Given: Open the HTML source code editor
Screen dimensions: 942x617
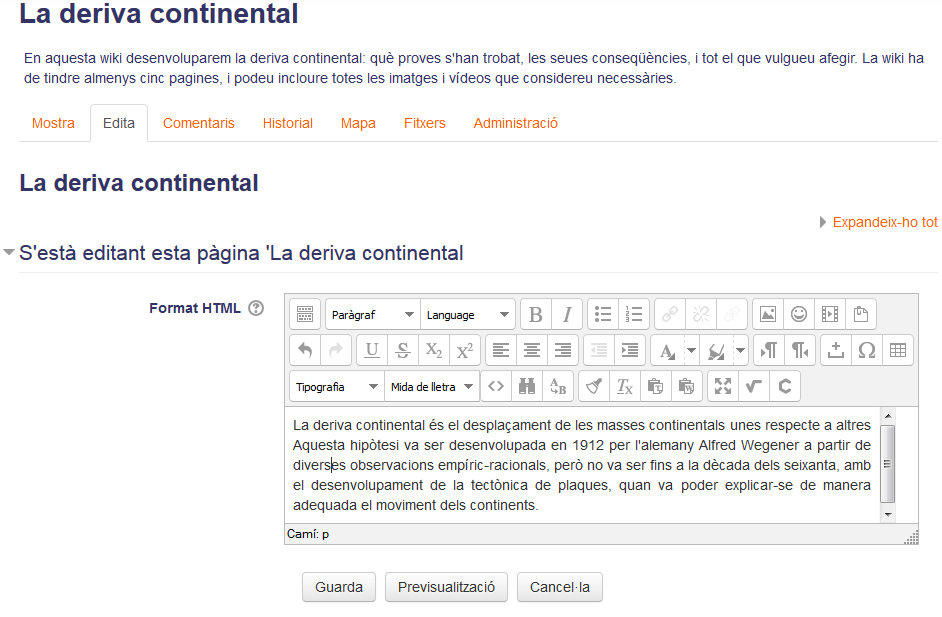Looking at the screenshot, I should (496, 386).
